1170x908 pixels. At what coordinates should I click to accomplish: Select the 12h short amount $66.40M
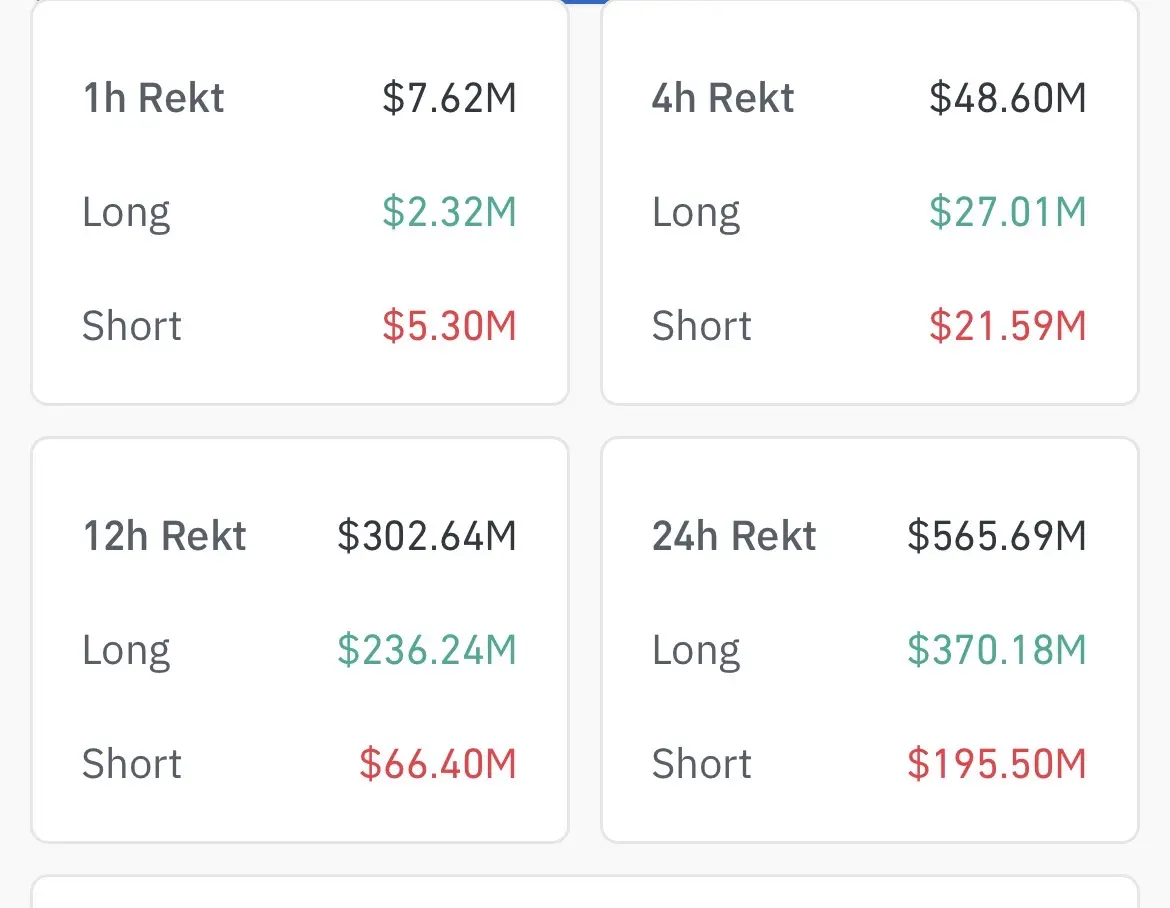[438, 764]
